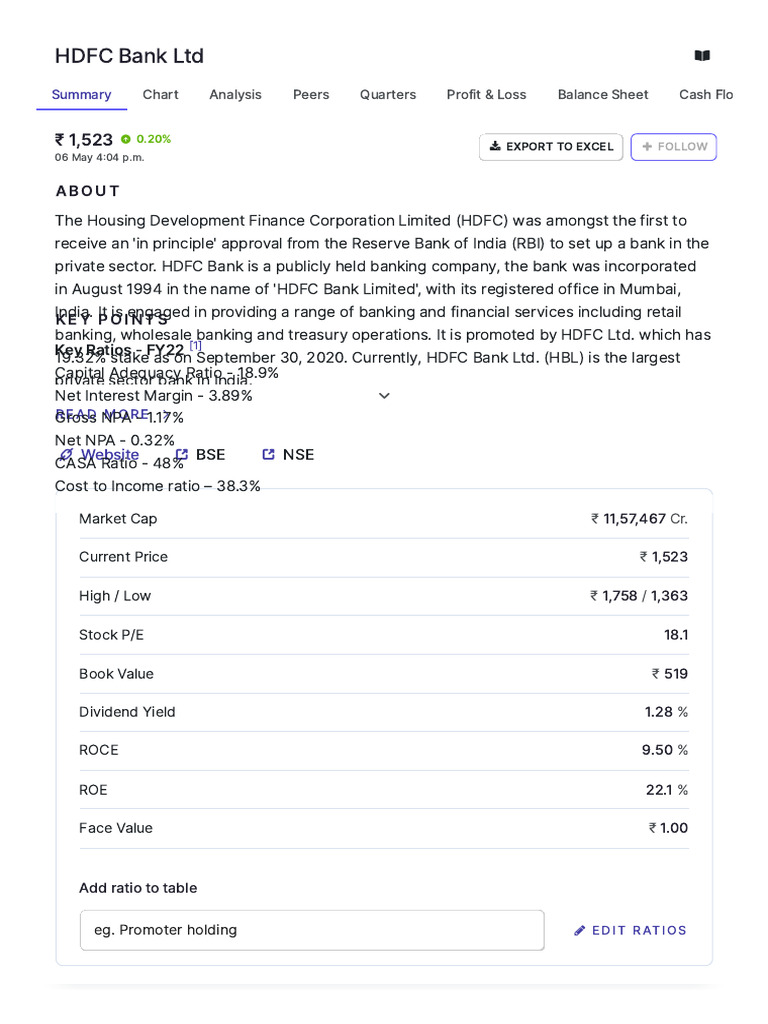The width and height of the screenshot is (768, 1024).
Task: Click the Dividend Yield value 1.28 %
Action: tap(666, 712)
